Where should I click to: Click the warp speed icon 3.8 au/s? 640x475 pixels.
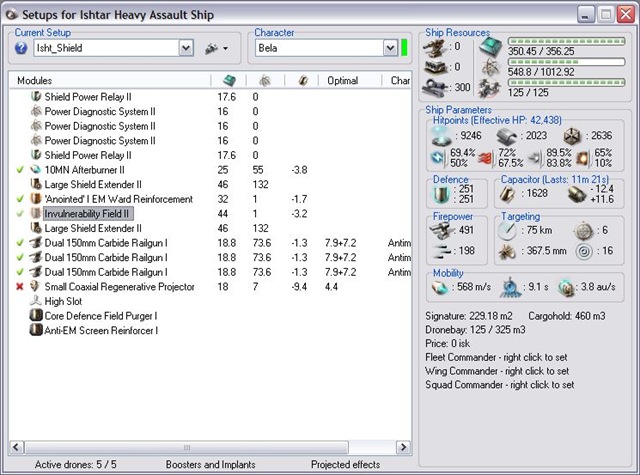pos(566,288)
